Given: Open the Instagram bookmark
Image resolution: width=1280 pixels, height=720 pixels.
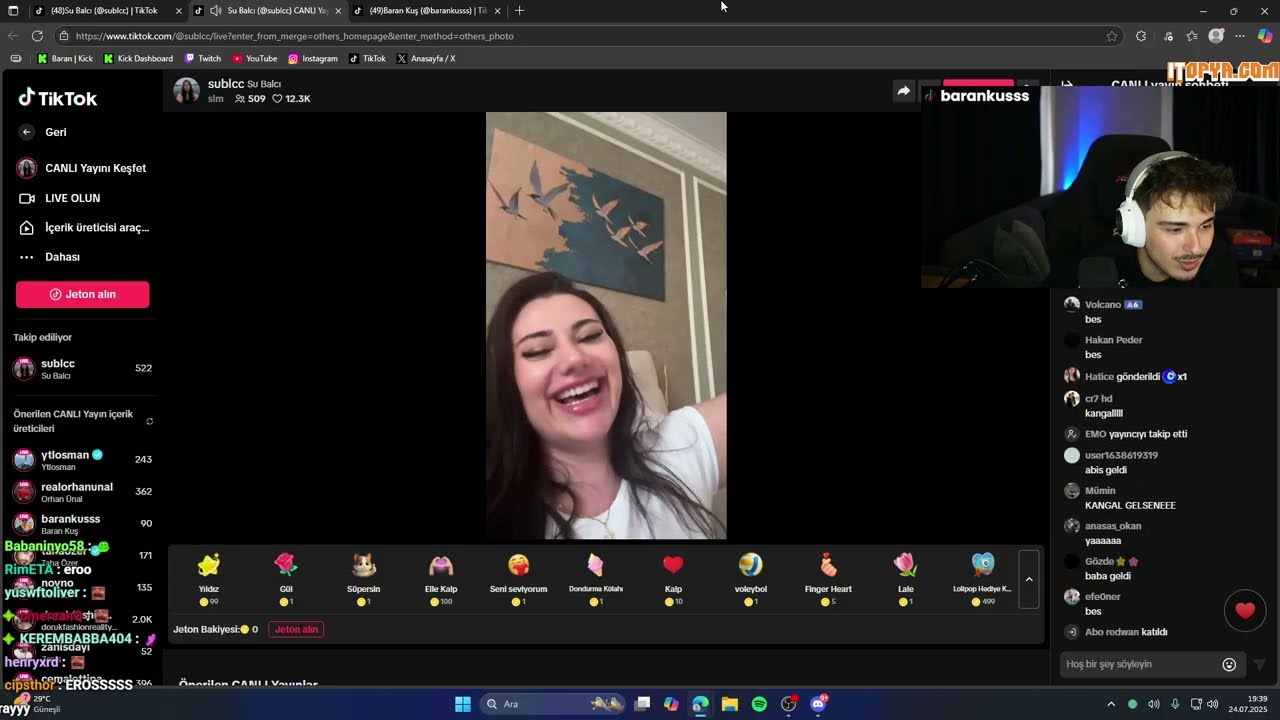Looking at the screenshot, I should 313,59.
